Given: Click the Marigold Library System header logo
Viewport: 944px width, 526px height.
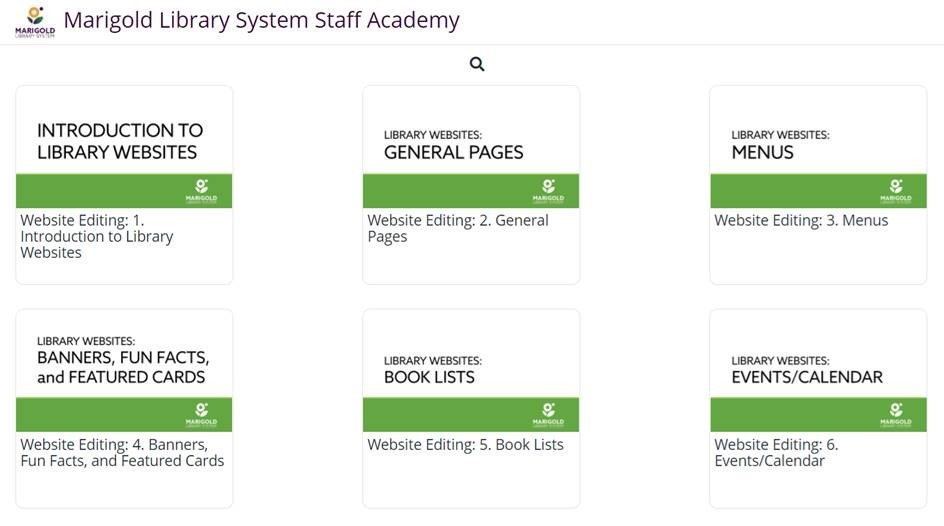Looking at the screenshot, I should (35, 21).
